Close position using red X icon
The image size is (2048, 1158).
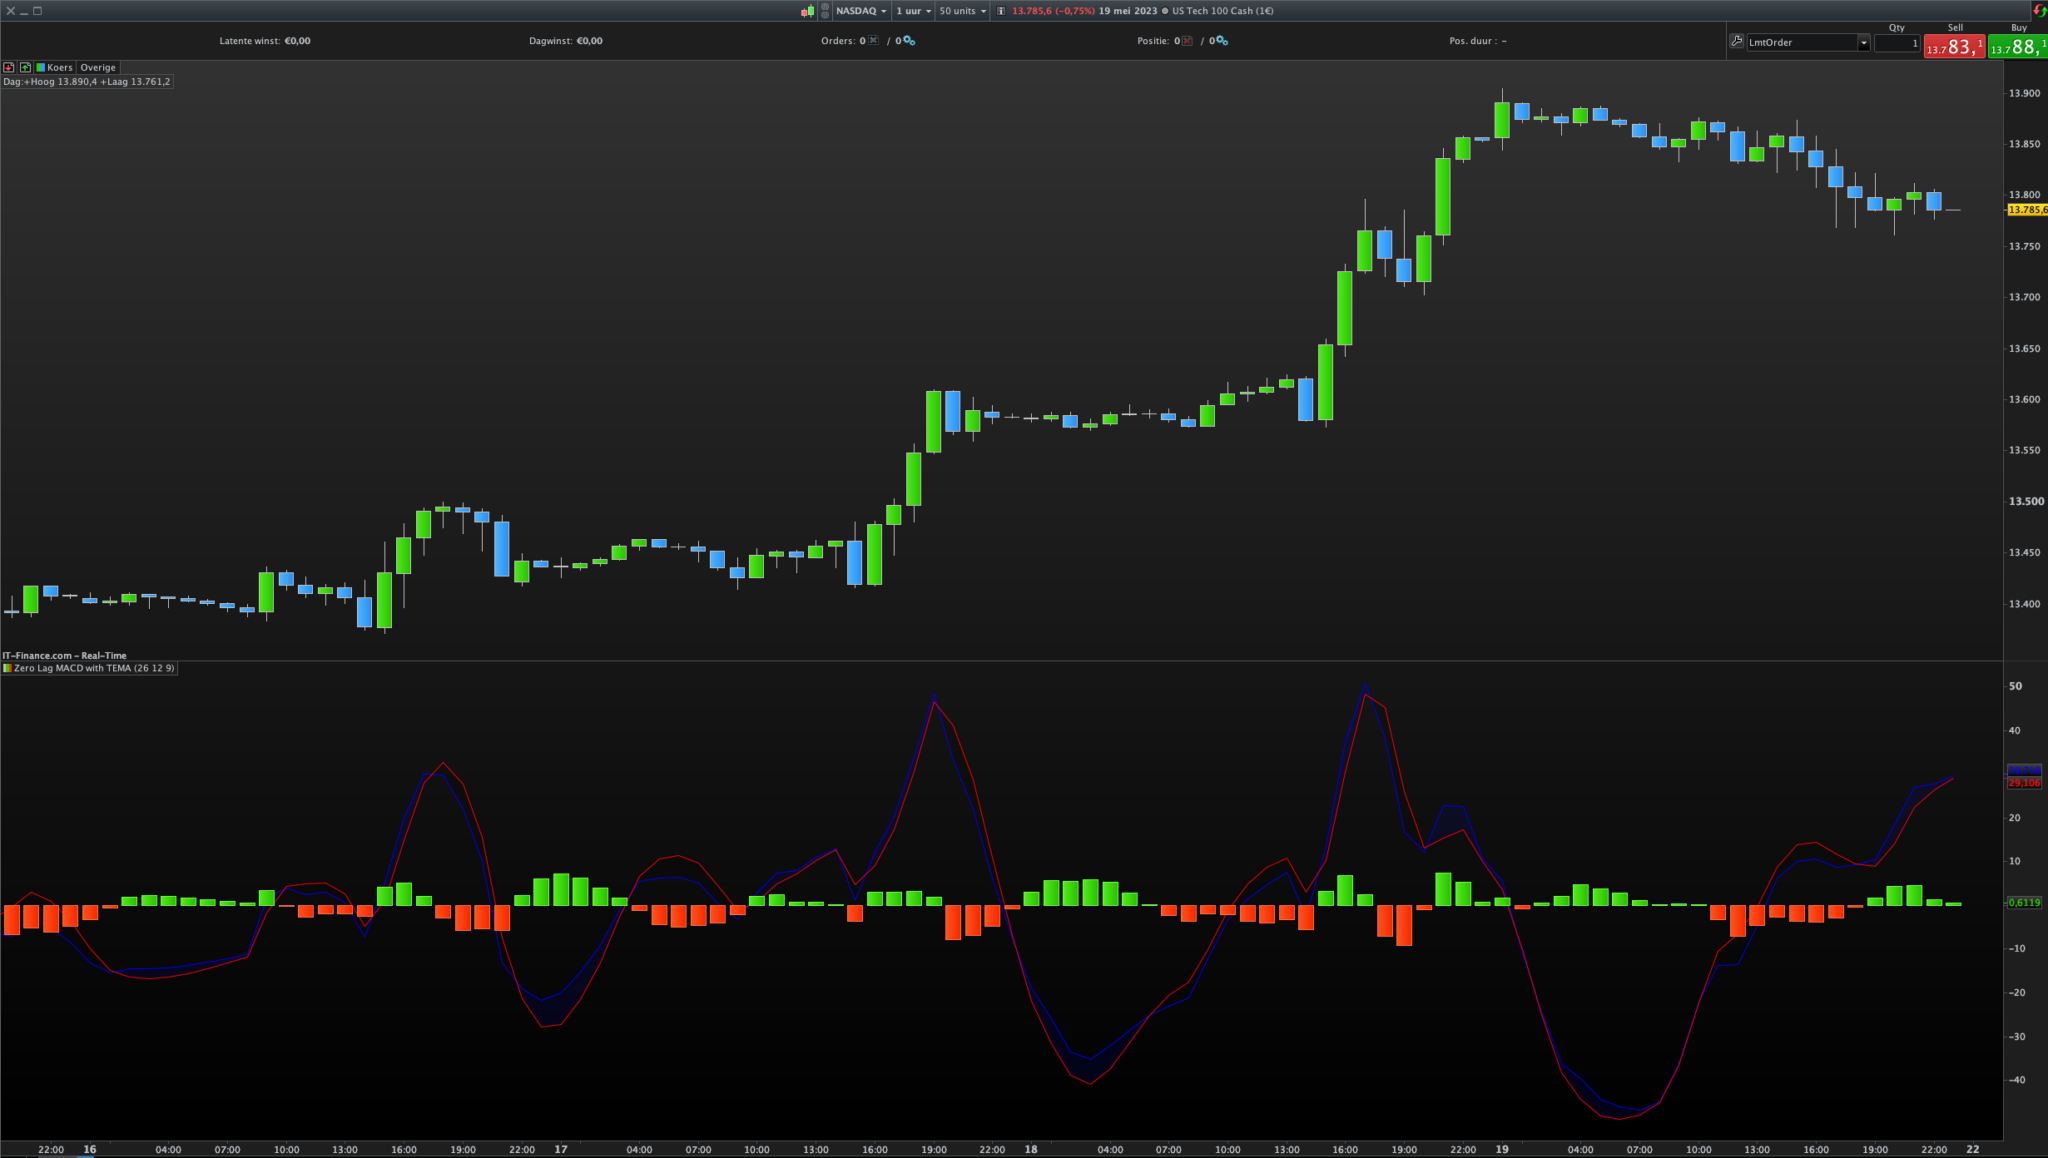(1187, 41)
